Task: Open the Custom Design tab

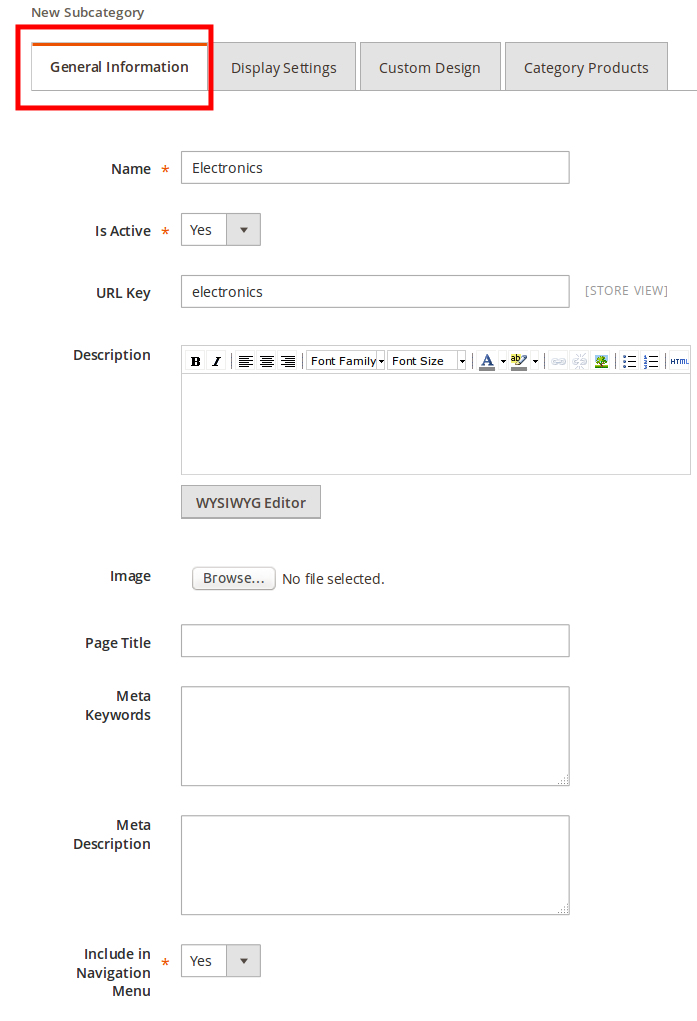Action: click(x=430, y=68)
